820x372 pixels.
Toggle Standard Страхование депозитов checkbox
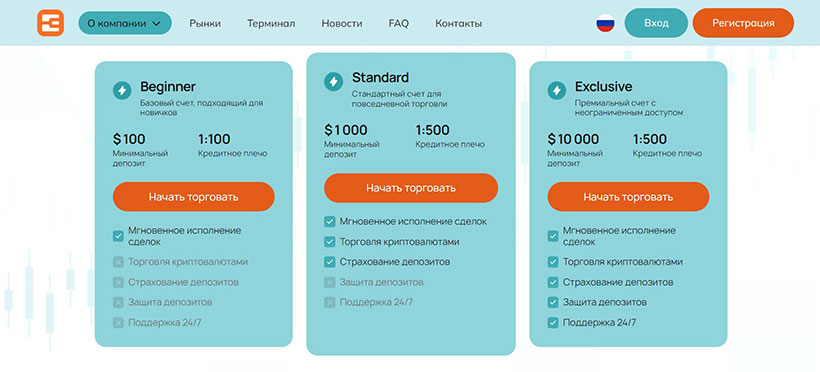pos(329,262)
